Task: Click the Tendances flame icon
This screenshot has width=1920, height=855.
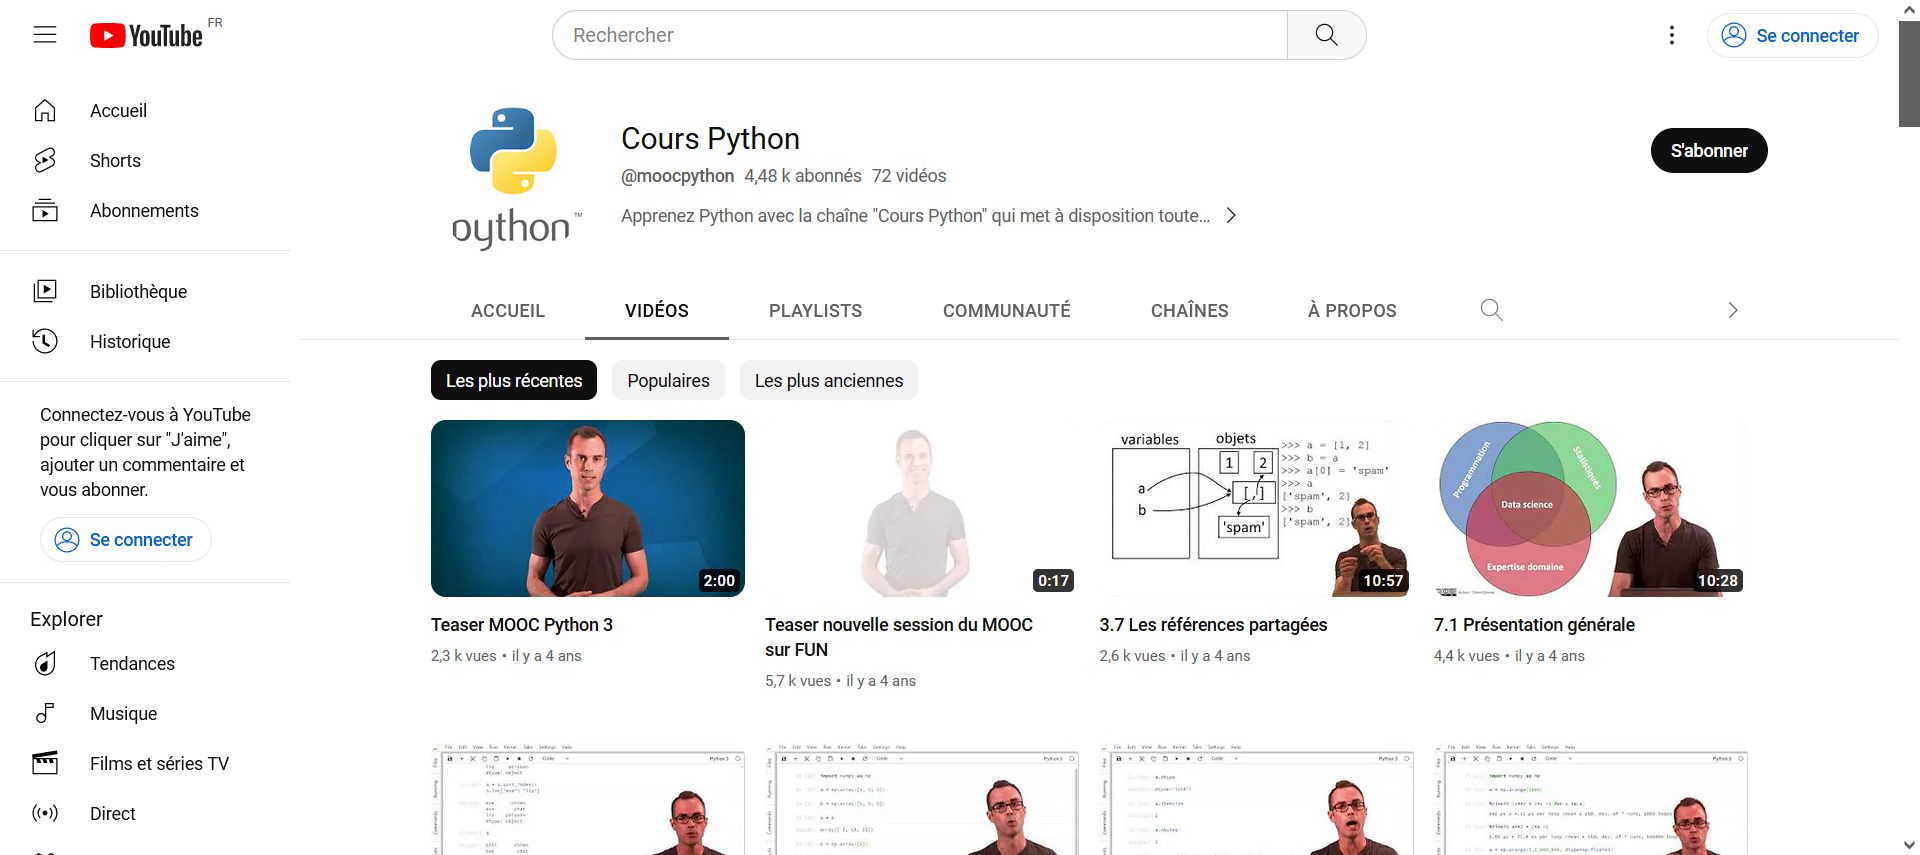Action: (x=45, y=663)
